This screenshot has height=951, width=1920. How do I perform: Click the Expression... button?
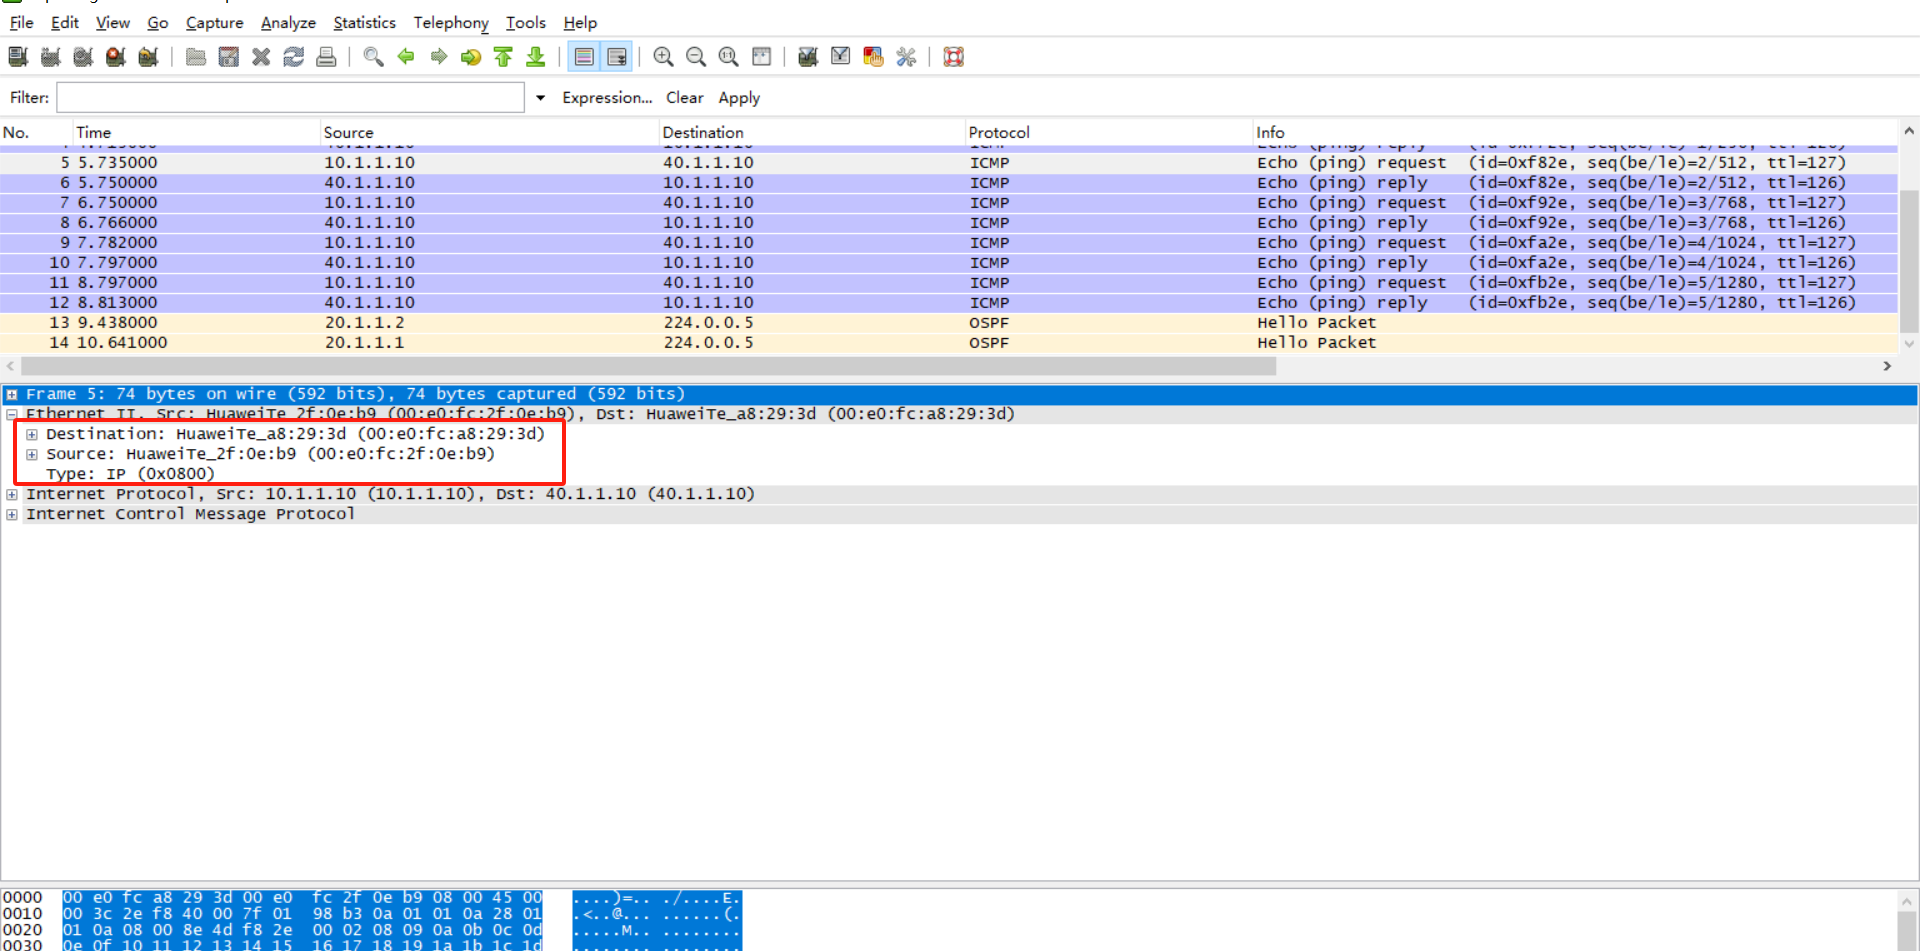(607, 98)
